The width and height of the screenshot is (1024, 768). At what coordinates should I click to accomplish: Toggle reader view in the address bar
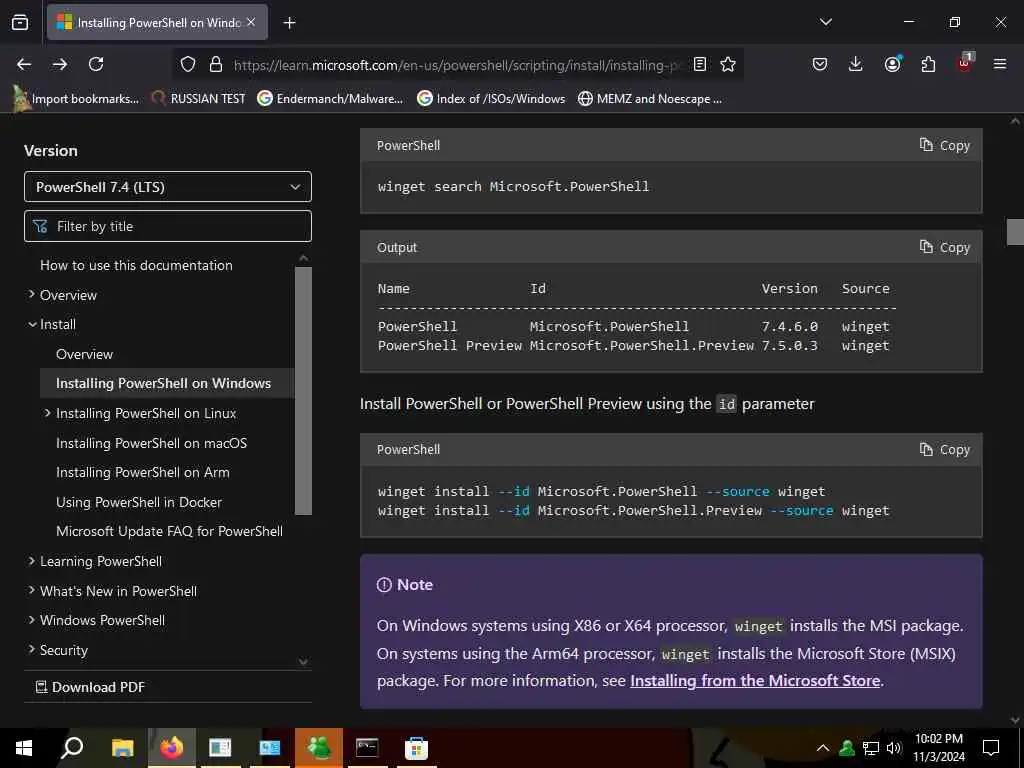[x=699, y=64]
